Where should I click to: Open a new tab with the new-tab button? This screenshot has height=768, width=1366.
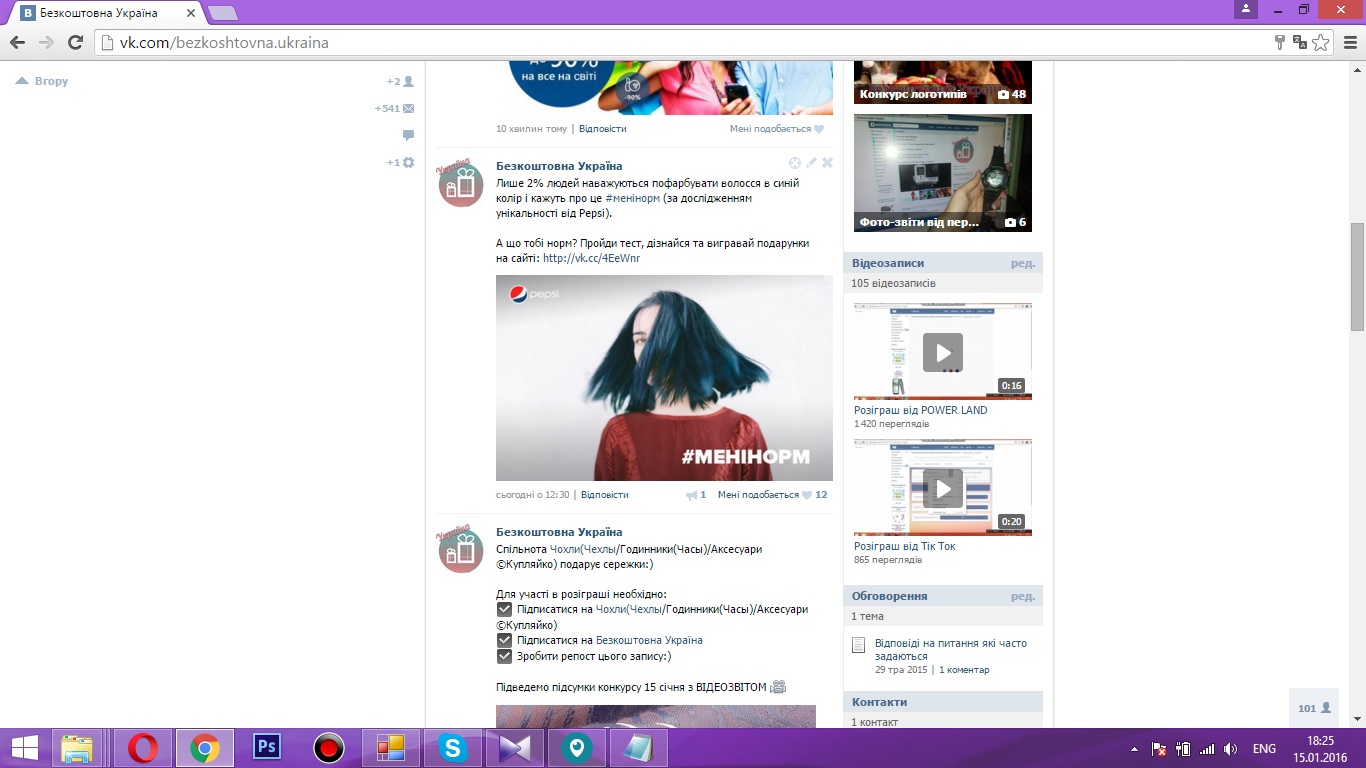(x=222, y=13)
